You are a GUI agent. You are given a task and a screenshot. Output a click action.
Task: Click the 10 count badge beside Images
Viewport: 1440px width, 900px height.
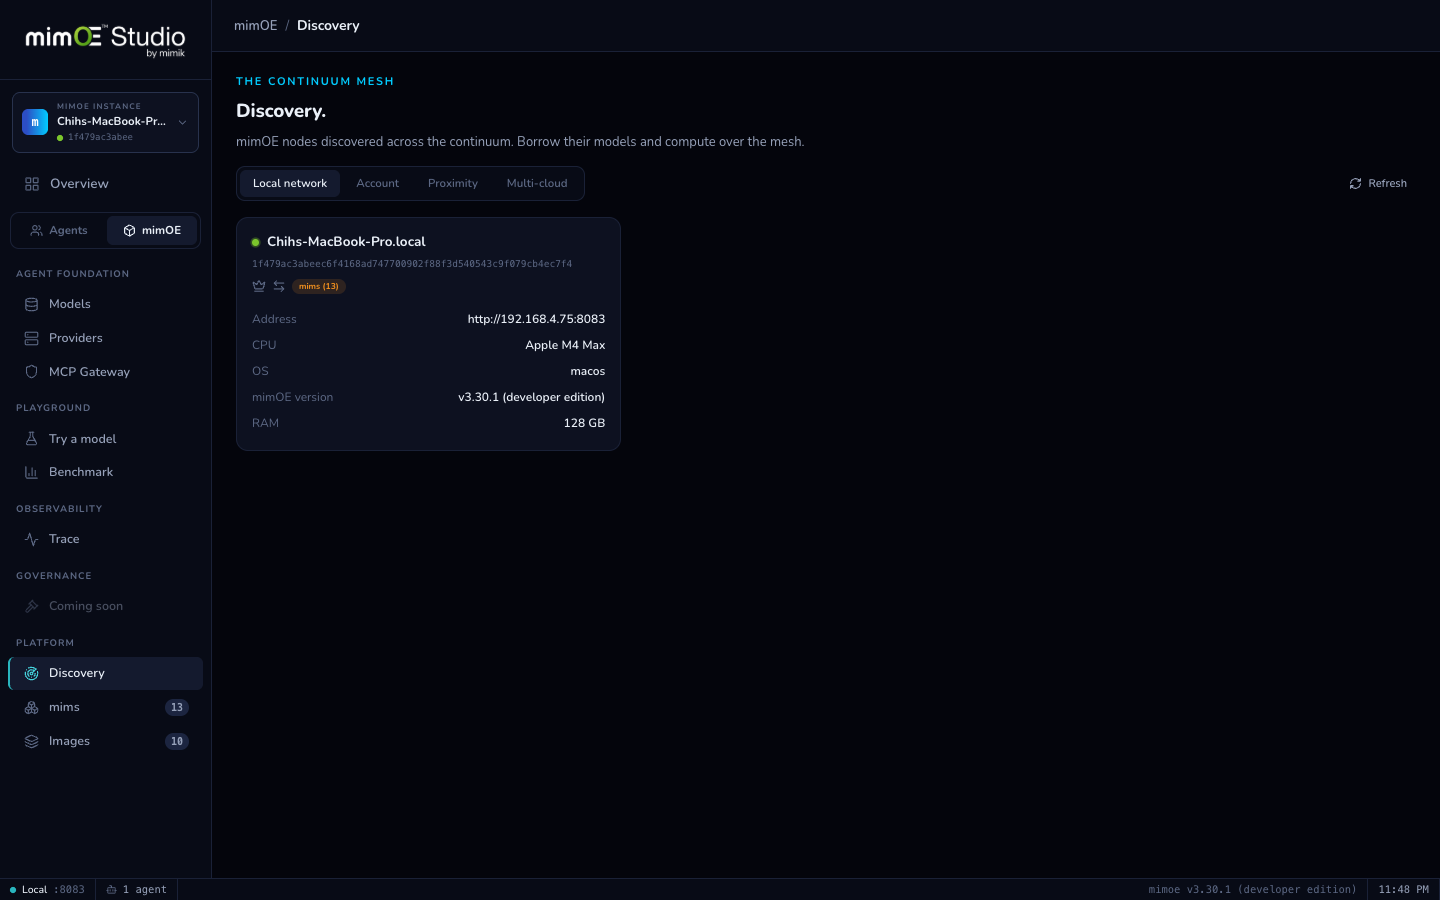[177, 741]
